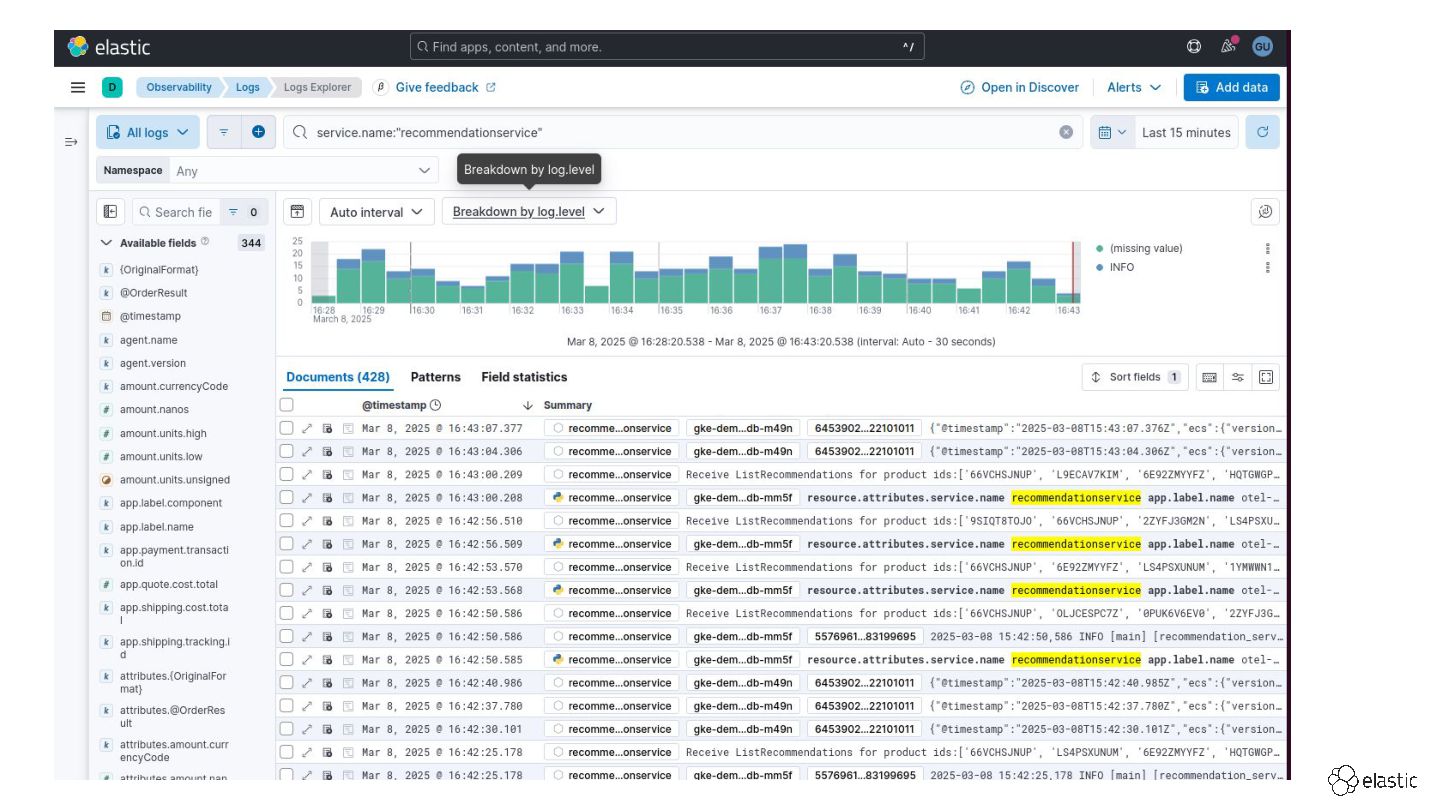Click the green D space avatar
The image size is (1440, 810).
pos(112,87)
